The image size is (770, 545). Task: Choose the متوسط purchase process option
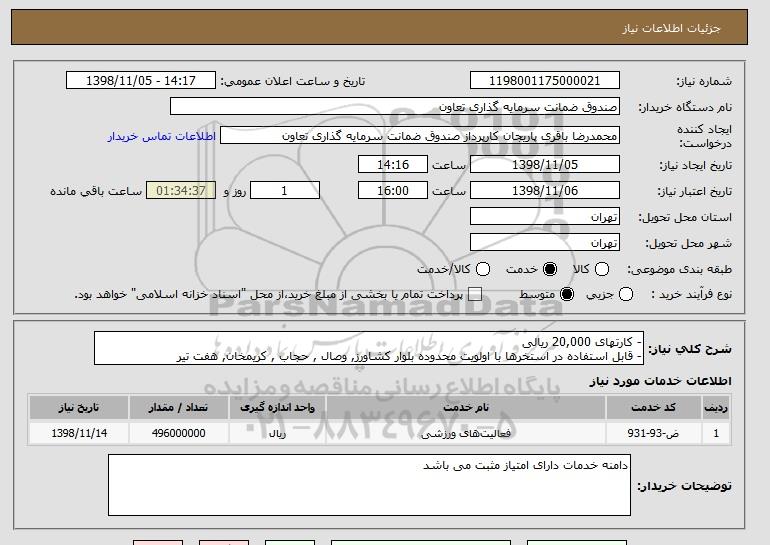pos(567,294)
